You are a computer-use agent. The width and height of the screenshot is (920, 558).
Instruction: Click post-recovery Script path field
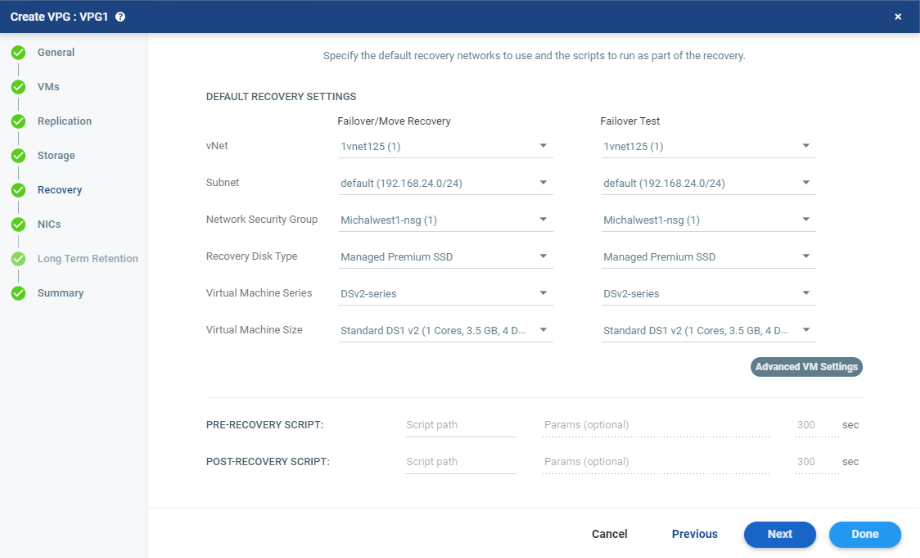click(x=461, y=462)
